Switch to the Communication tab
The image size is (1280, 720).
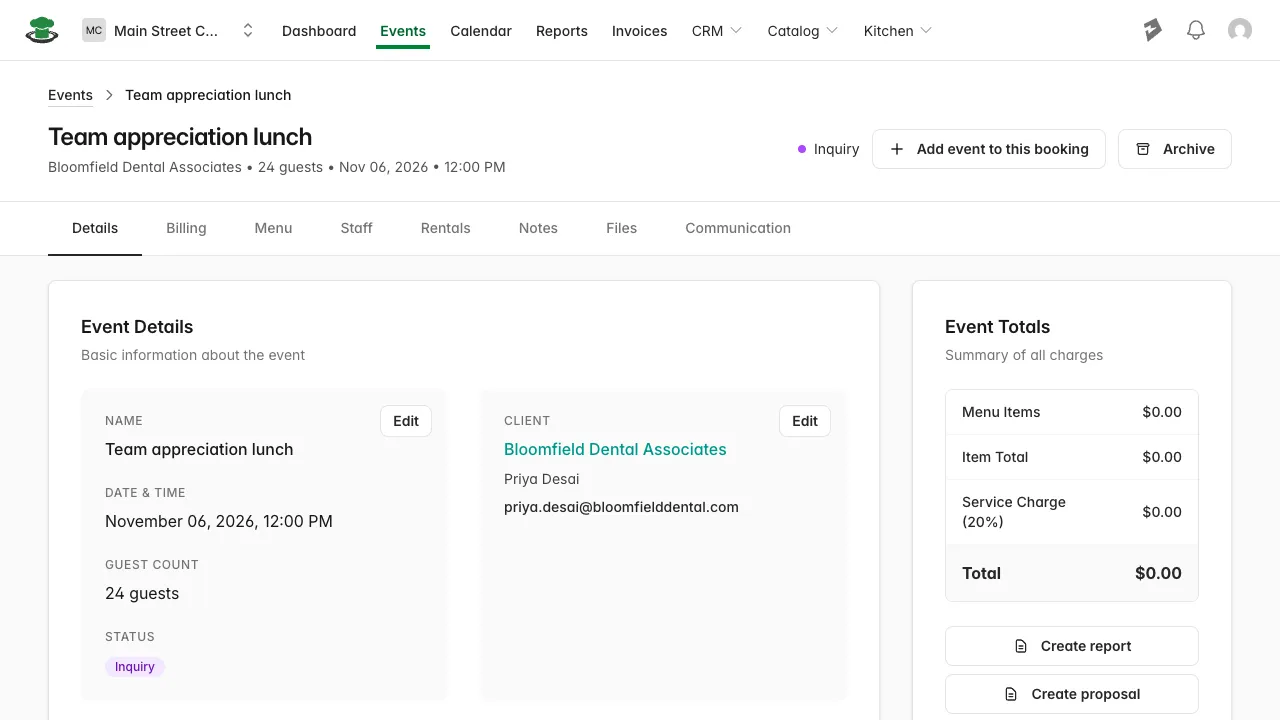click(x=738, y=228)
